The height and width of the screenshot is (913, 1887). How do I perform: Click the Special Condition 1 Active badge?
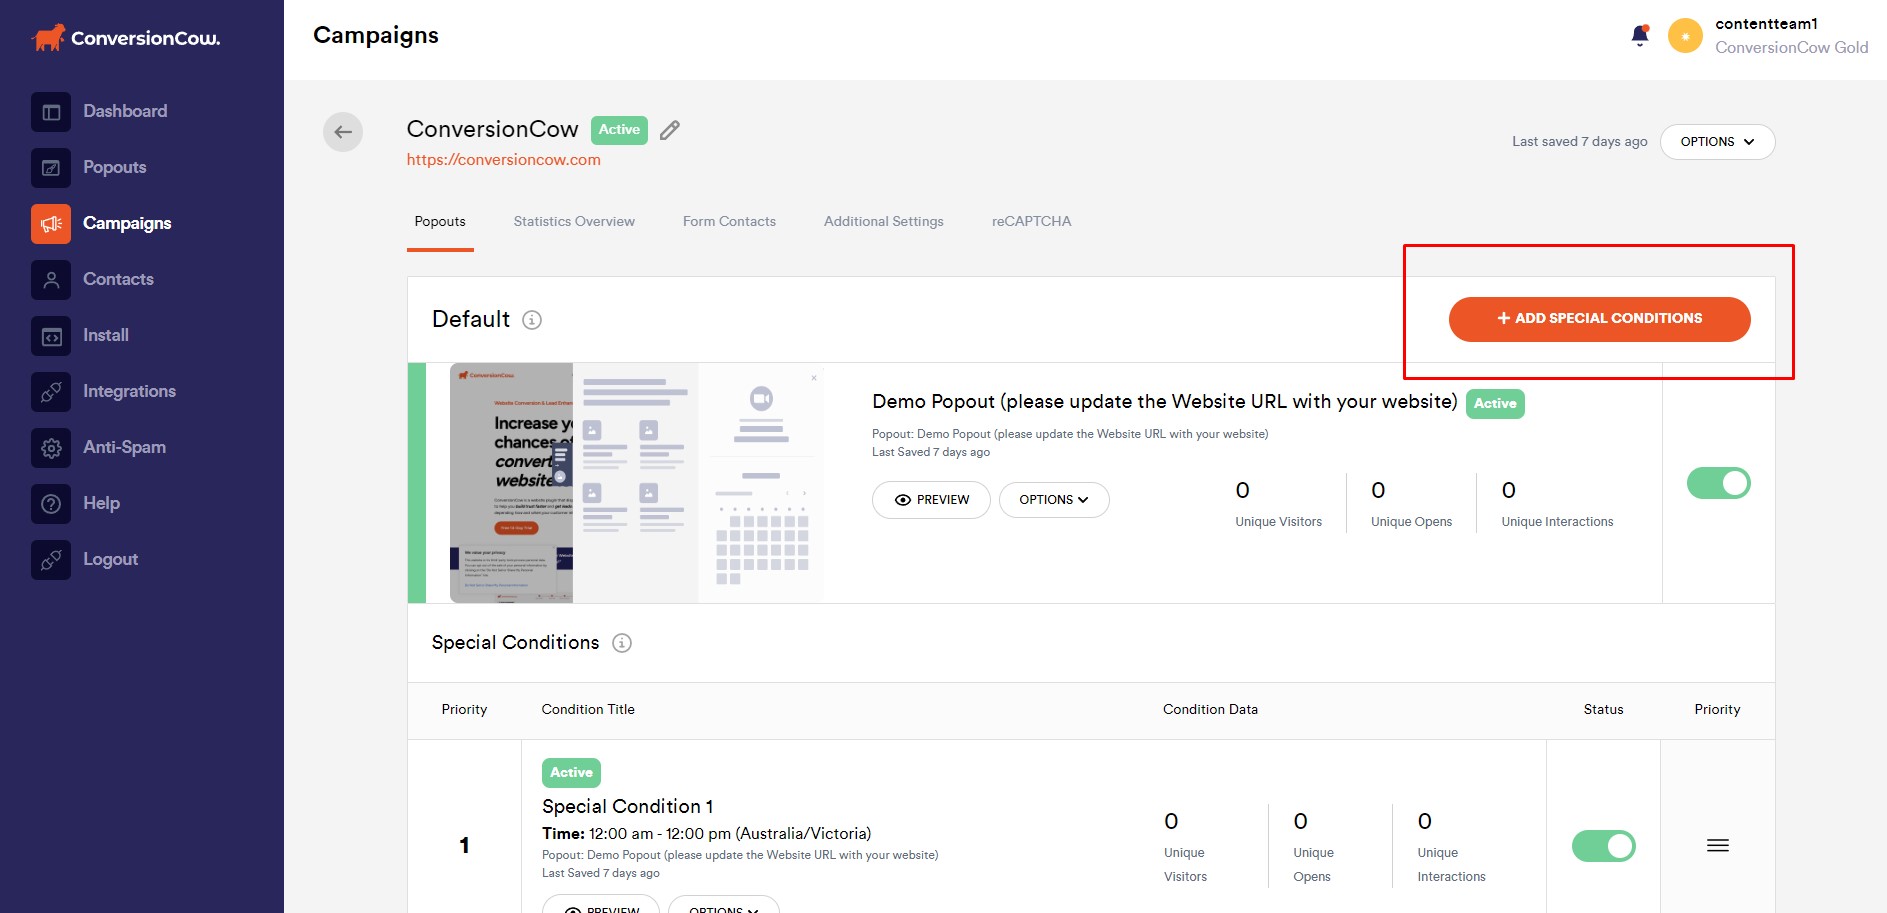click(x=571, y=773)
